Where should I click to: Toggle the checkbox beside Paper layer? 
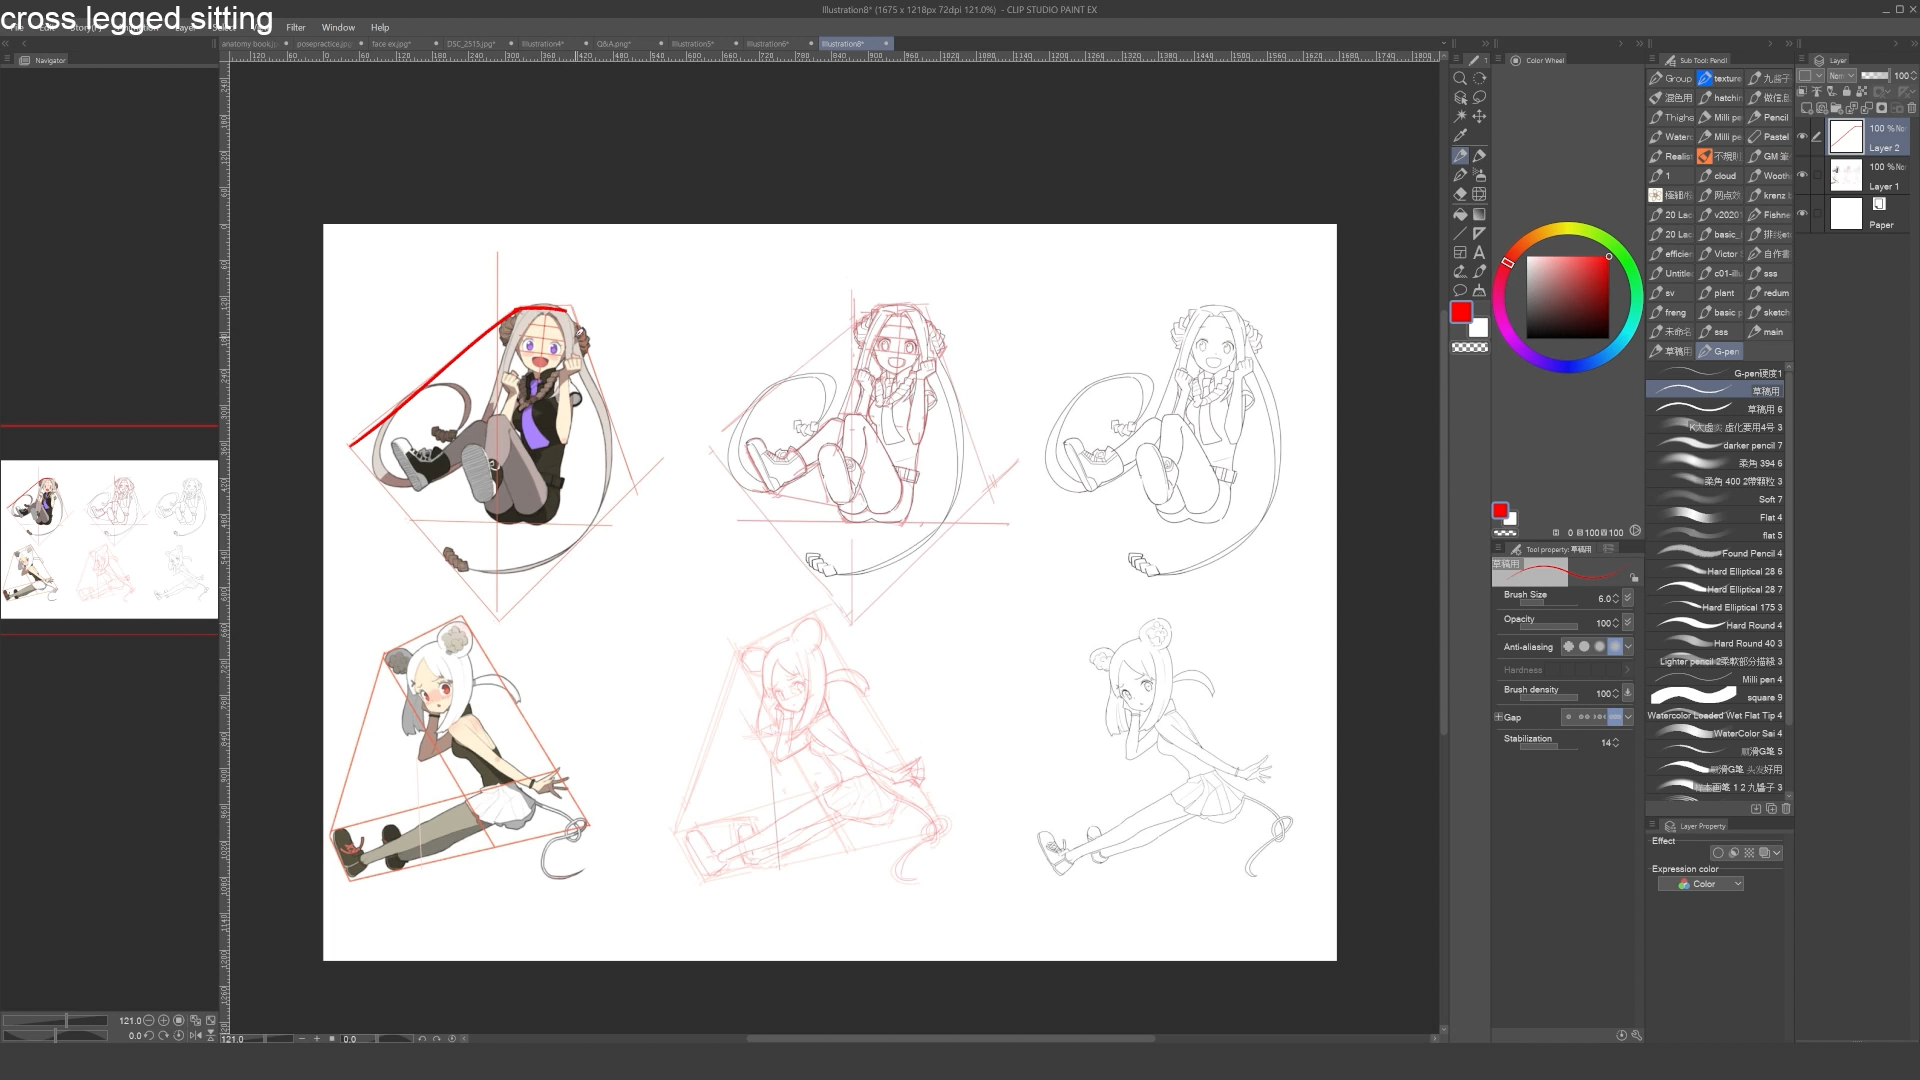click(1817, 213)
